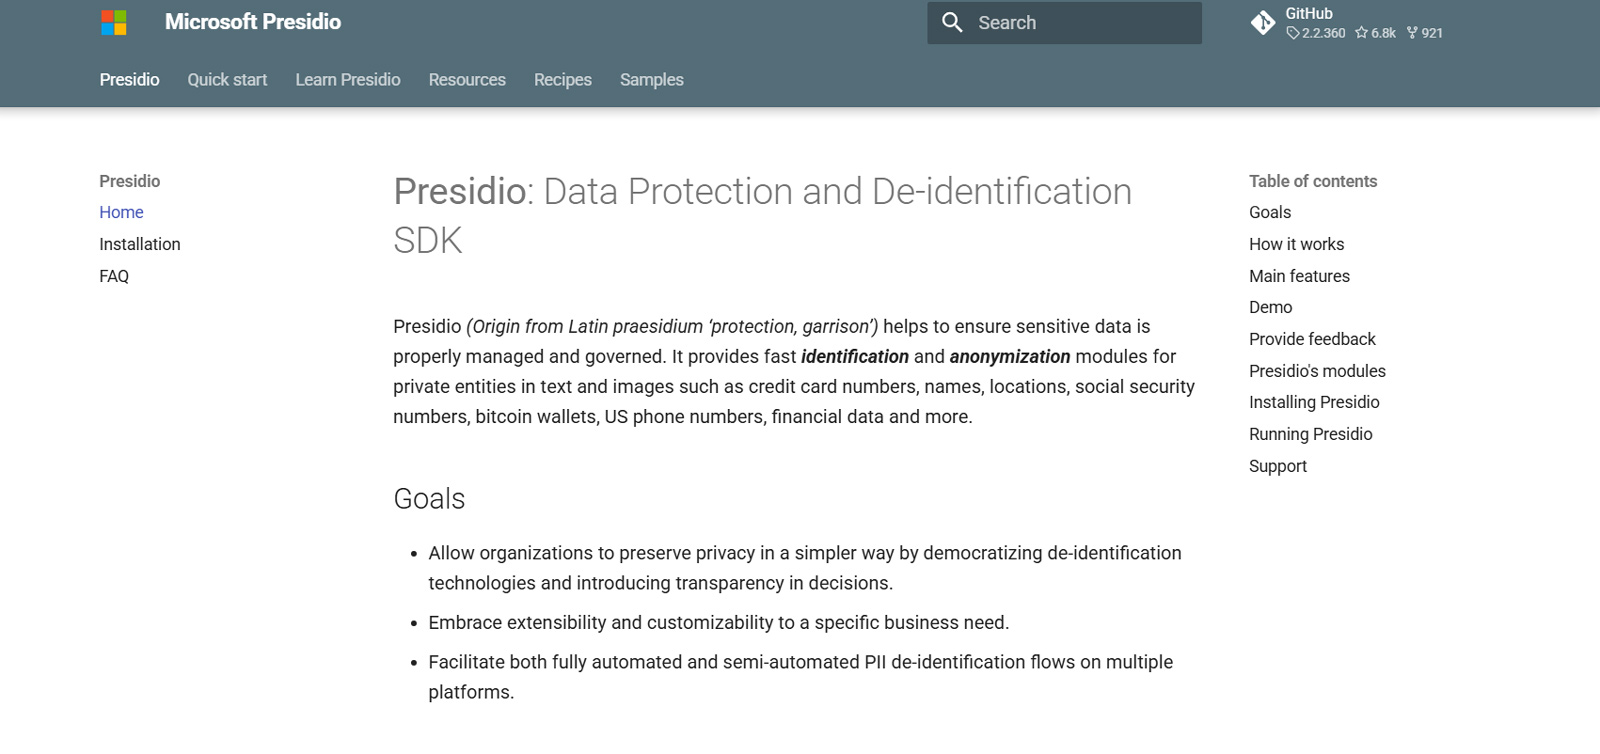Switch to the Recipes tab
1600x754 pixels.
coord(562,79)
